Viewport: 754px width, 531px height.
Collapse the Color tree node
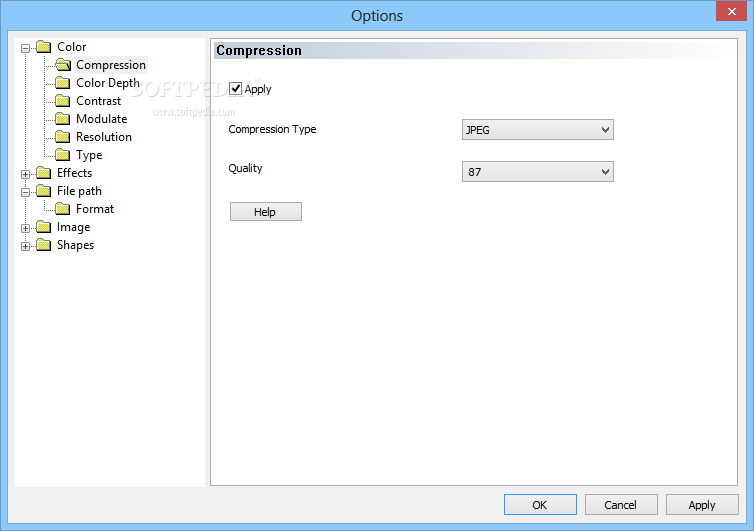(x=26, y=47)
